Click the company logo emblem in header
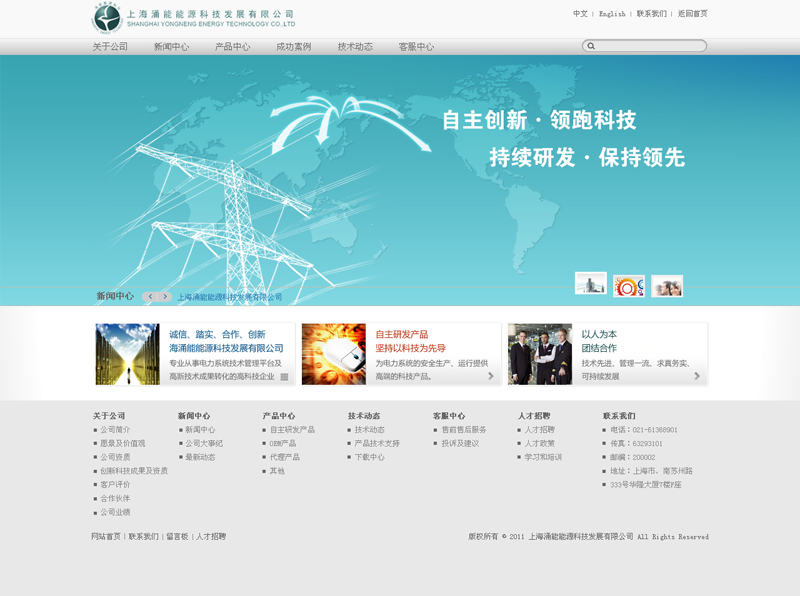Screen dimensions: 800x596 [106, 18]
